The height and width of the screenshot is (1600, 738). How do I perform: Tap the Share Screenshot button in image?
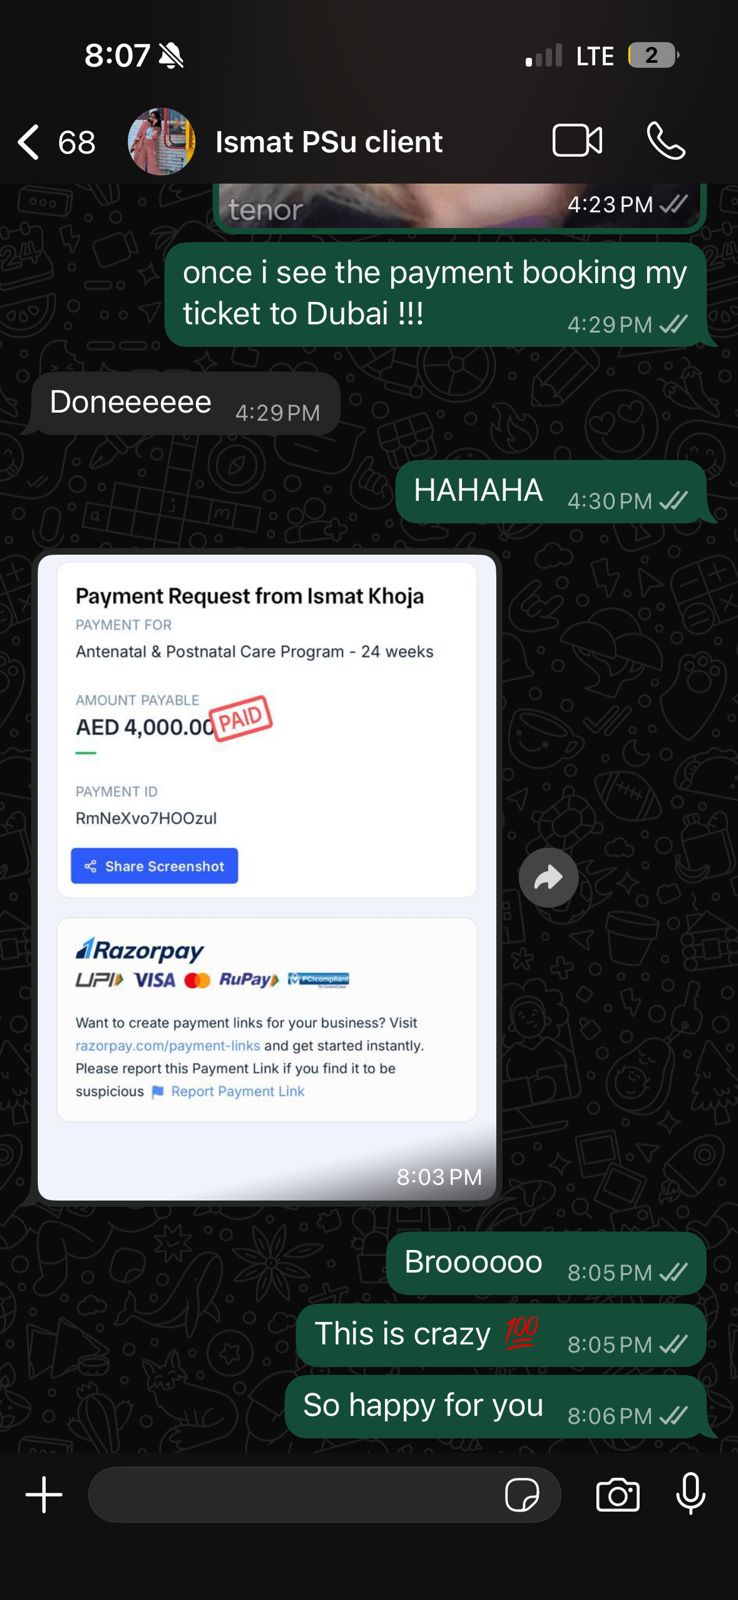click(154, 866)
